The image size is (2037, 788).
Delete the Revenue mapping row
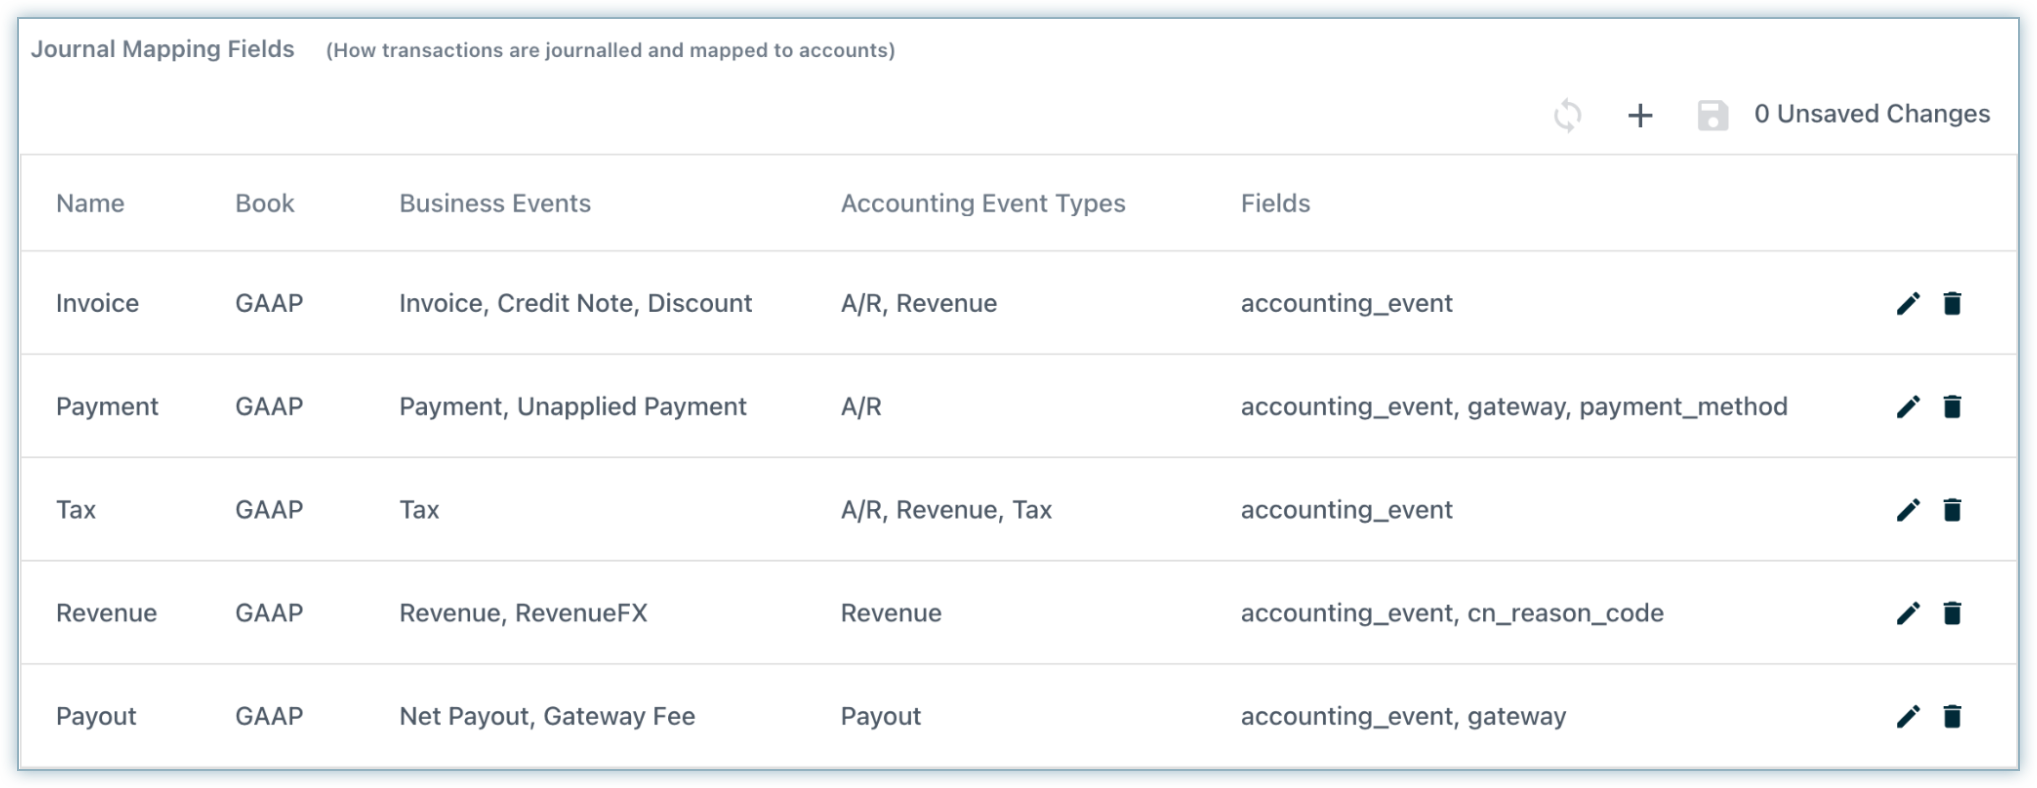pyautogui.click(x=1952, y=613)
